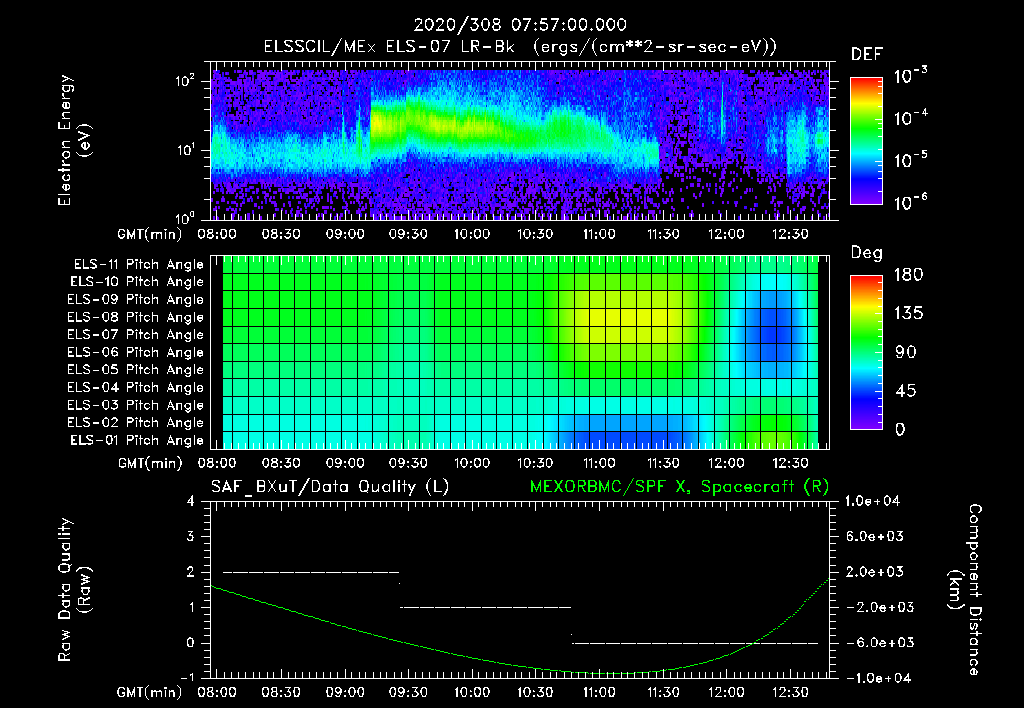
Task: Click the data quality line at level 2
Action: pos(311,572)
